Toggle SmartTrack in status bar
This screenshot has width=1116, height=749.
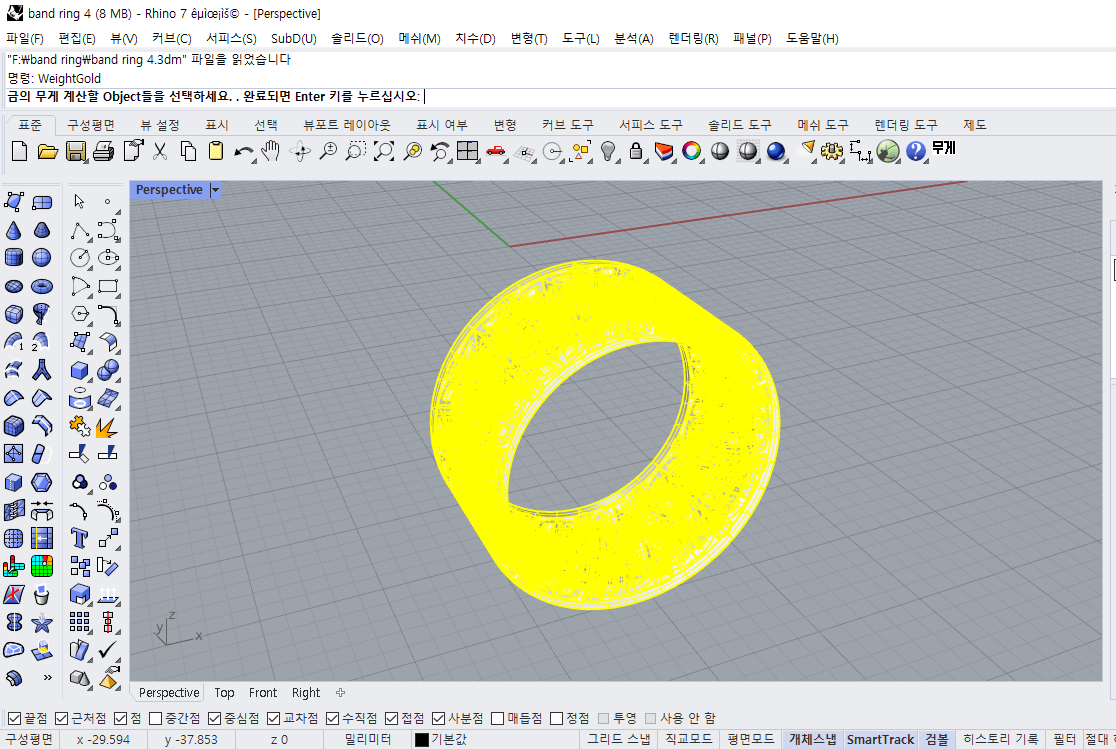click(x=880, y=740)
